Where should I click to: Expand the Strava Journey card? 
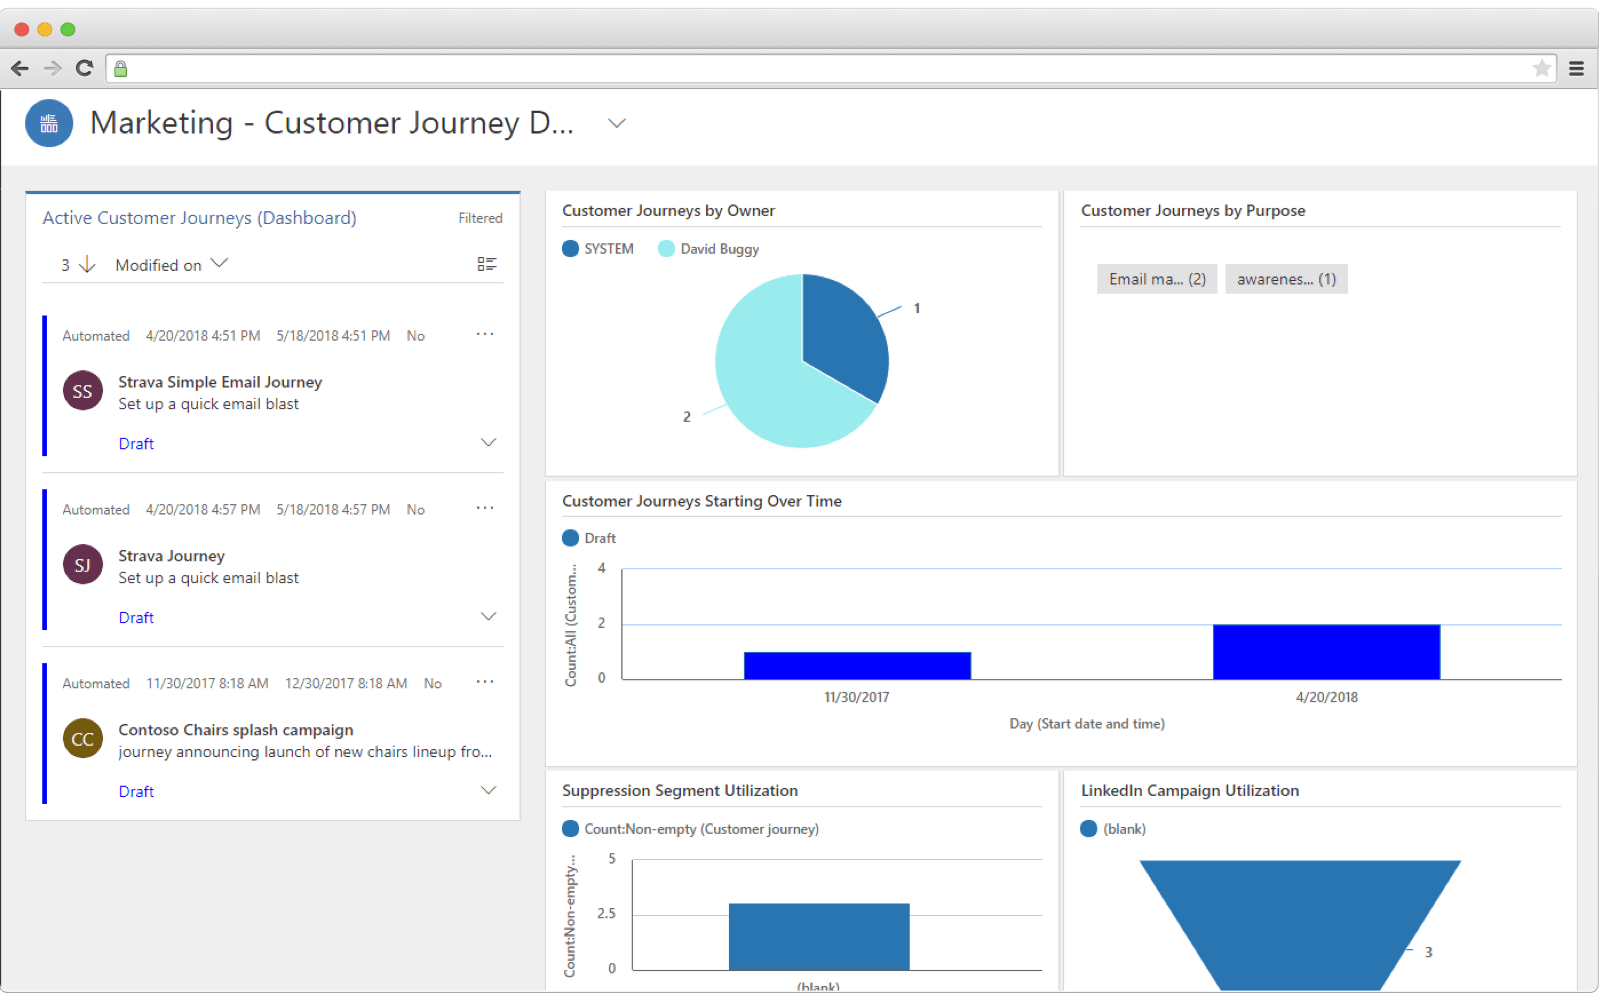(488, 616)
